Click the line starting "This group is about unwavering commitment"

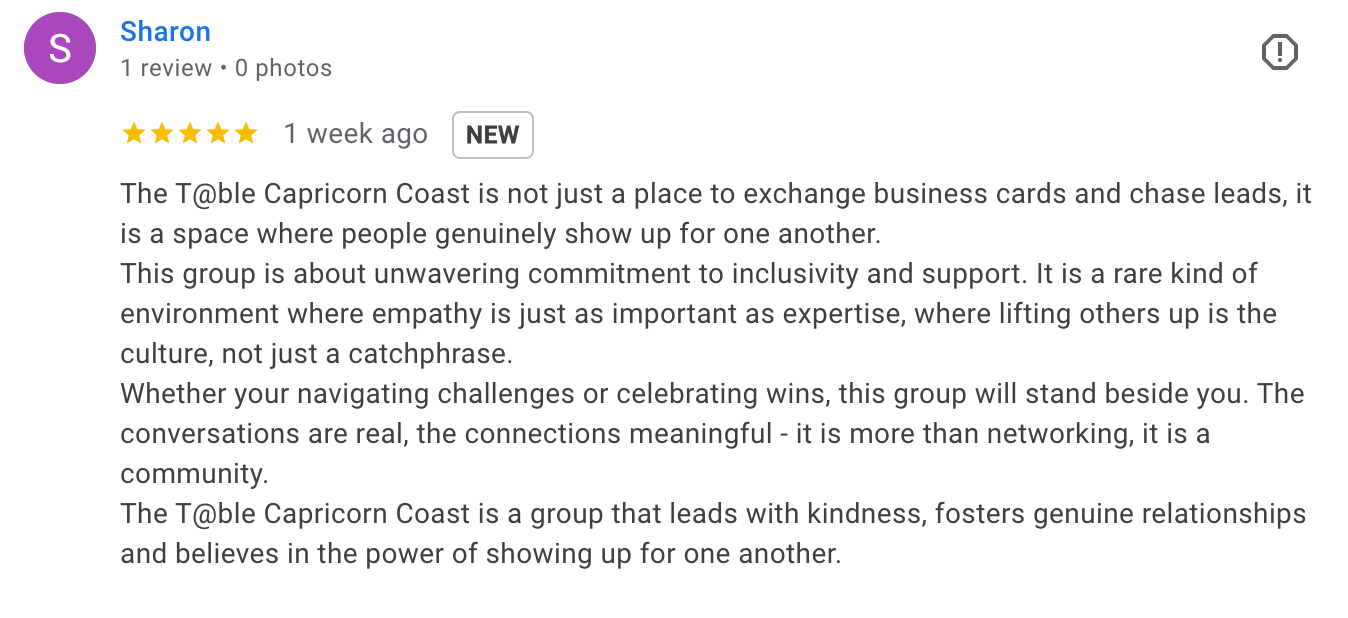click(x=688, y=273)
